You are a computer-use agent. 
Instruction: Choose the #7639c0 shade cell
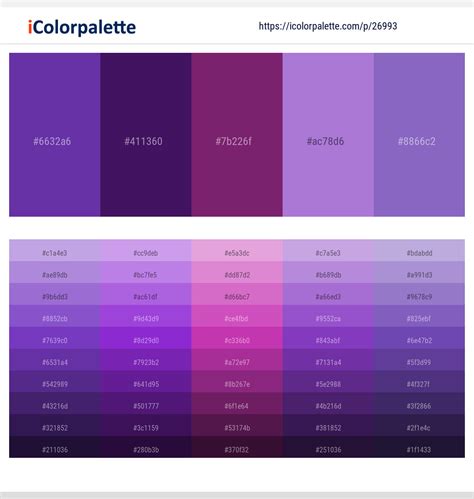[55, 338]
